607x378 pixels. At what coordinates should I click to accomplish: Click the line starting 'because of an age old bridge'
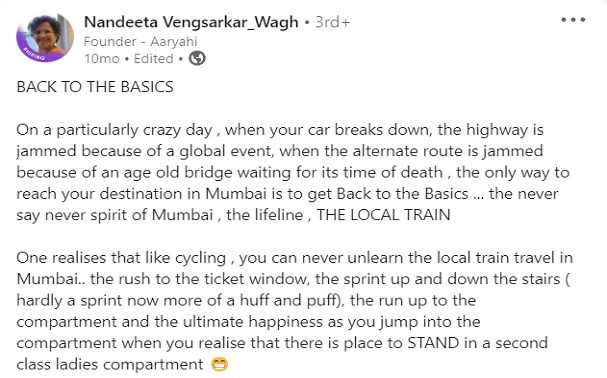click(x=293, y=172)
